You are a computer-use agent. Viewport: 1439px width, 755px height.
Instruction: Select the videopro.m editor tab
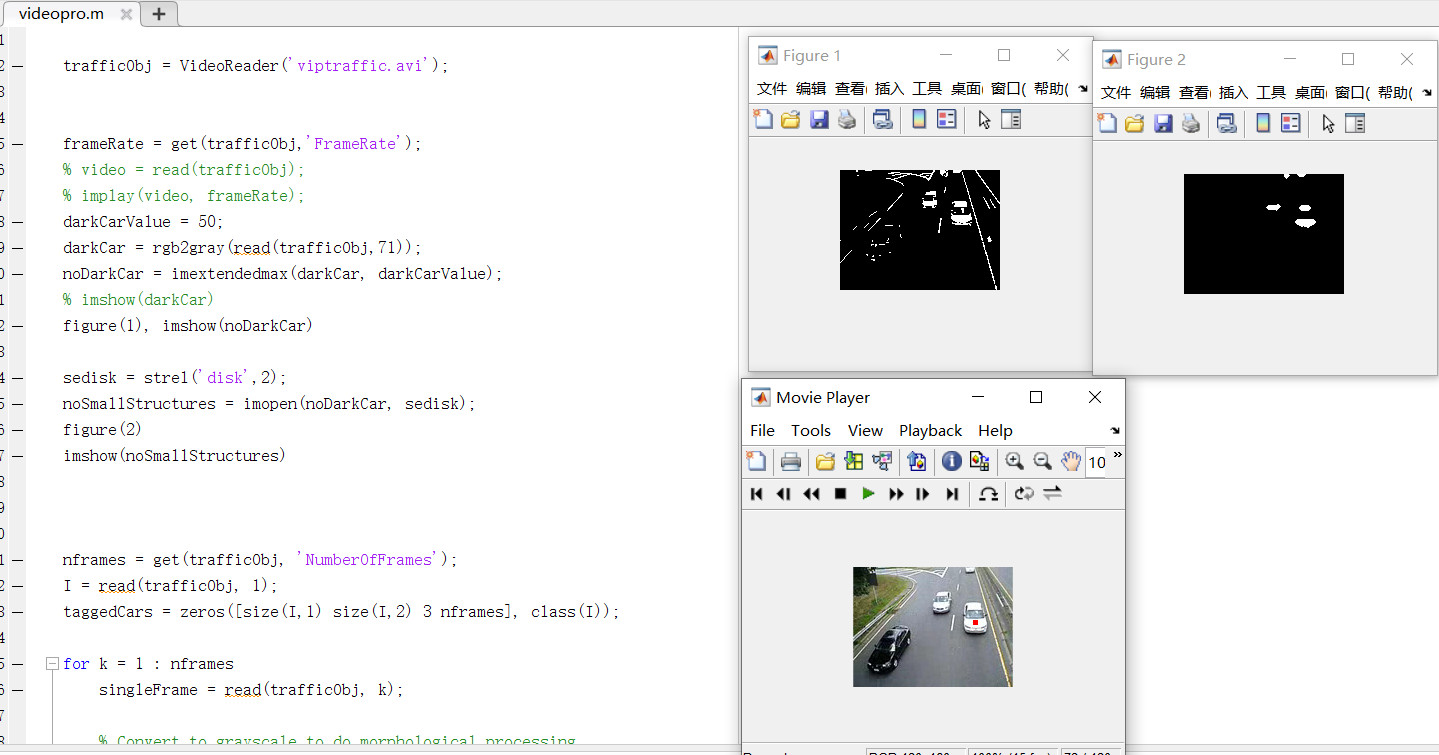click(61, 14)
